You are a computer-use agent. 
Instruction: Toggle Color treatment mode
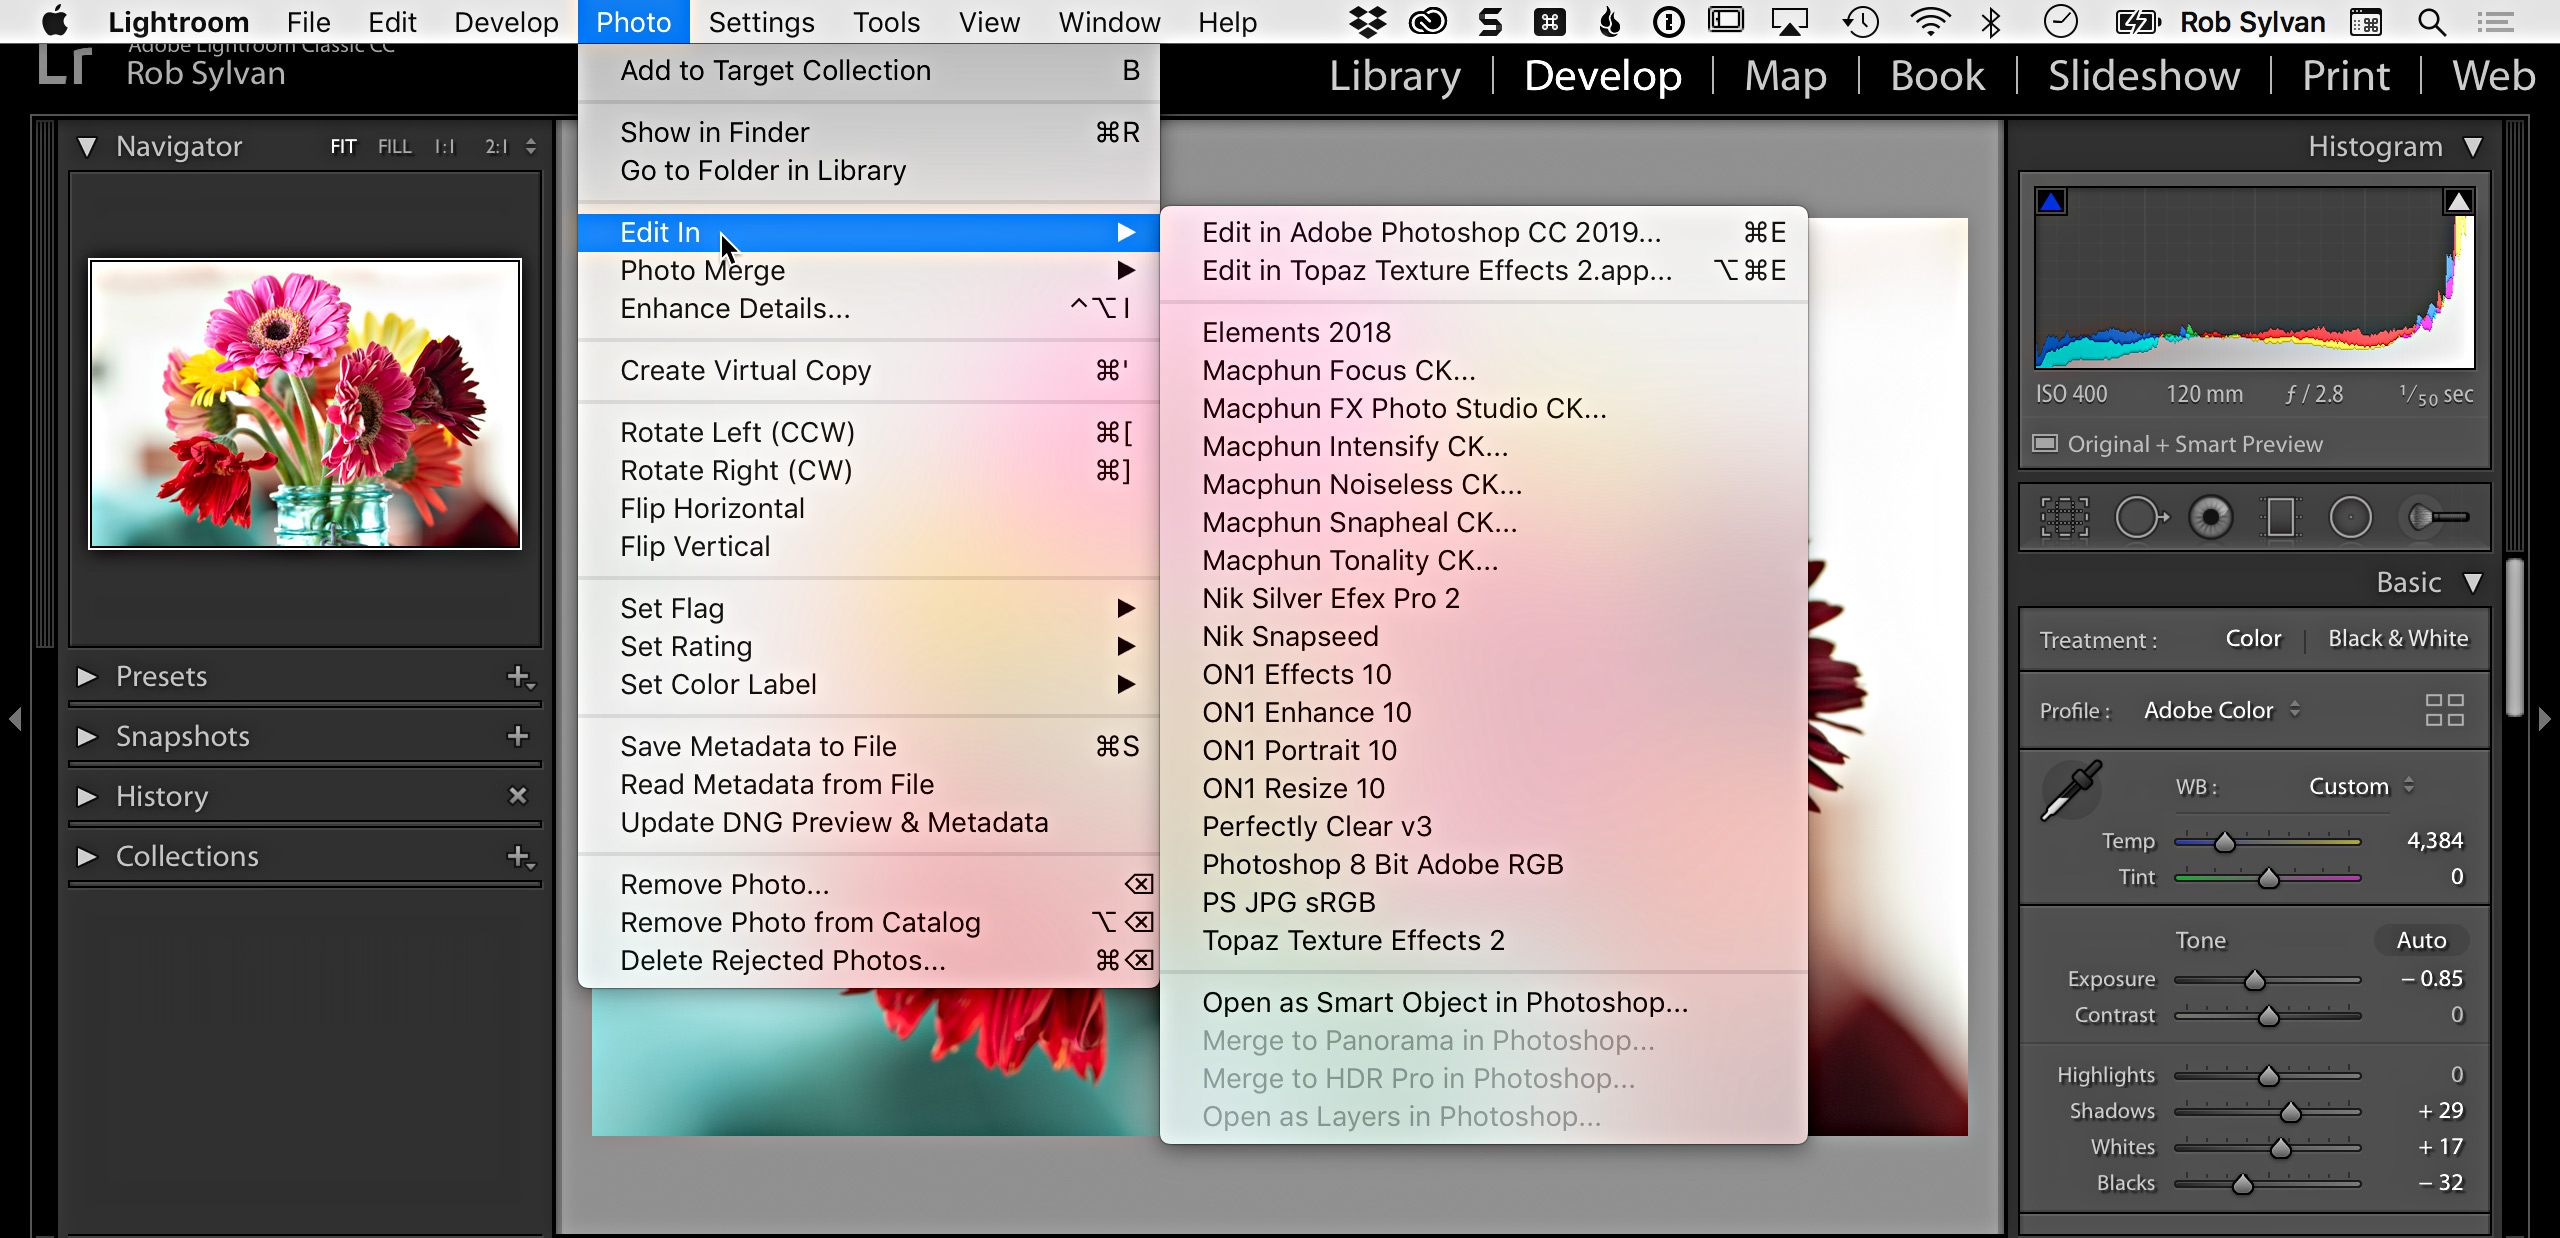coord(2253,639)
